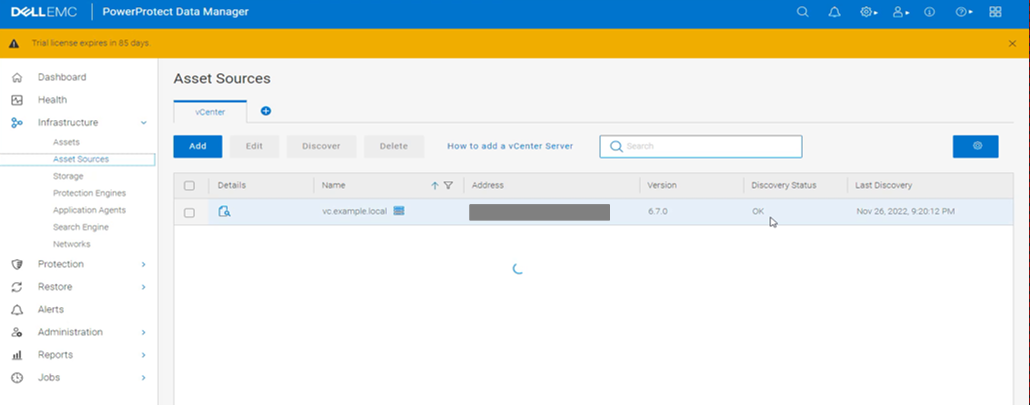Open the details icon for vc.example.local
This screenshot has width=1030, height=405.
click(224, 211)
